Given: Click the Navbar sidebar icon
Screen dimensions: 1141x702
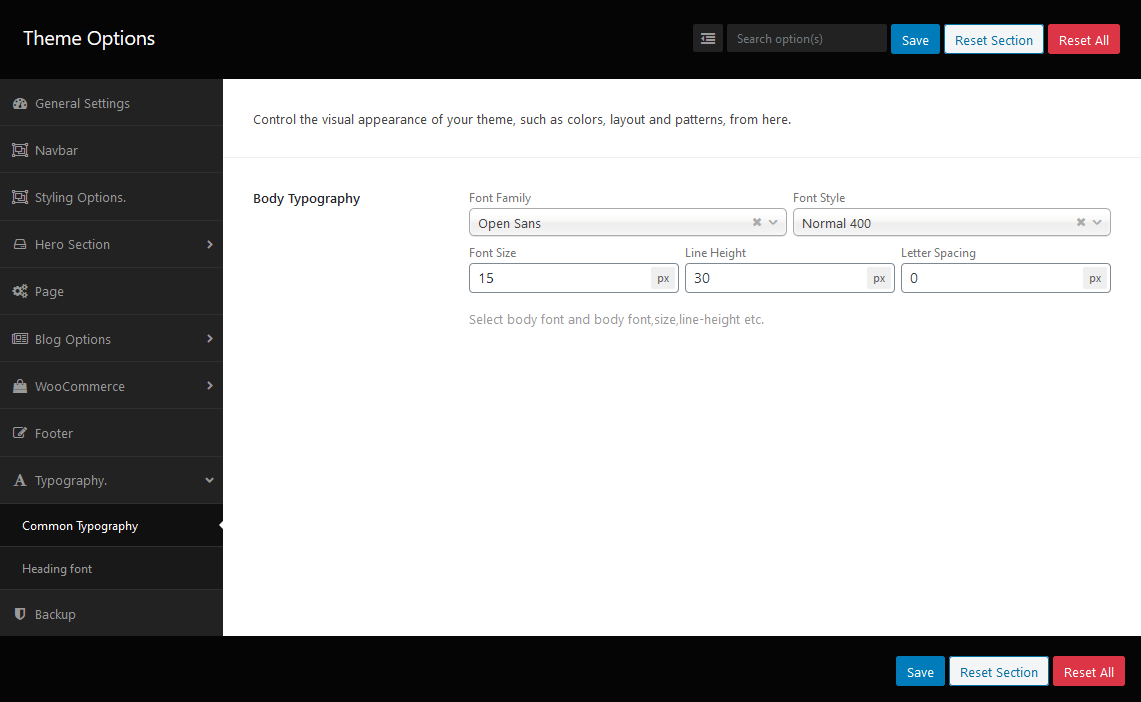Looking at the screenshot, I should 19,150.
